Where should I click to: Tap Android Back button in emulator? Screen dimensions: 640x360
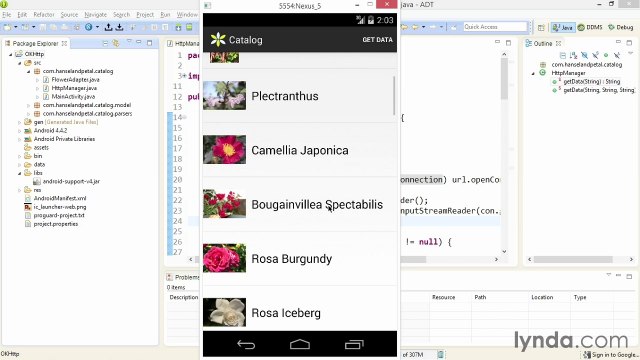point(246,344)
